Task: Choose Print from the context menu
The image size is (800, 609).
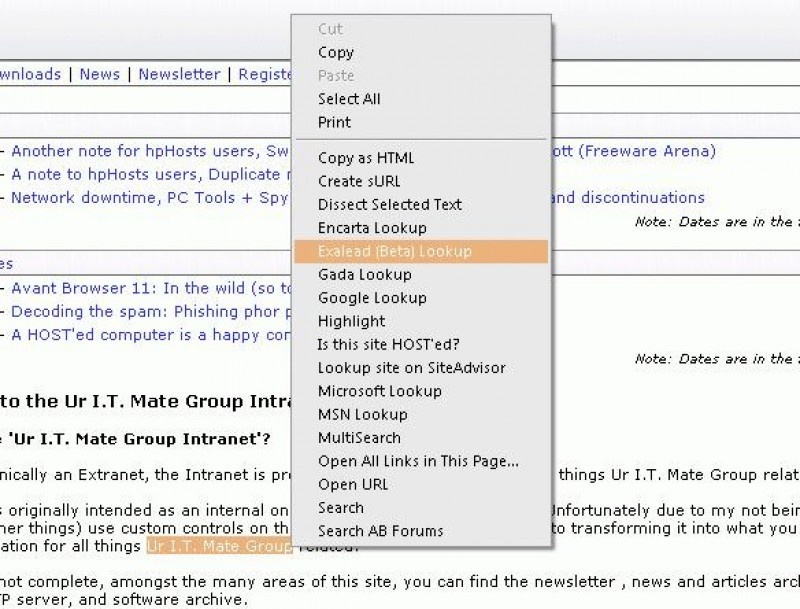Action: 334,122
